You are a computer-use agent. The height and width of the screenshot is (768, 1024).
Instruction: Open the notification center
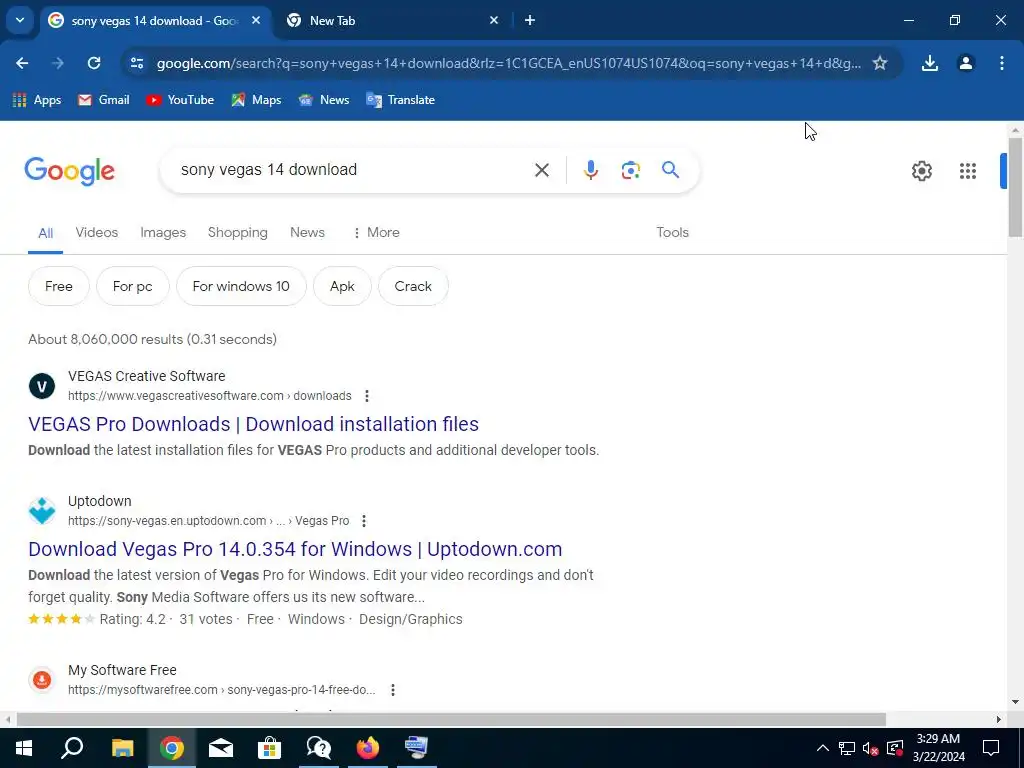991,748
